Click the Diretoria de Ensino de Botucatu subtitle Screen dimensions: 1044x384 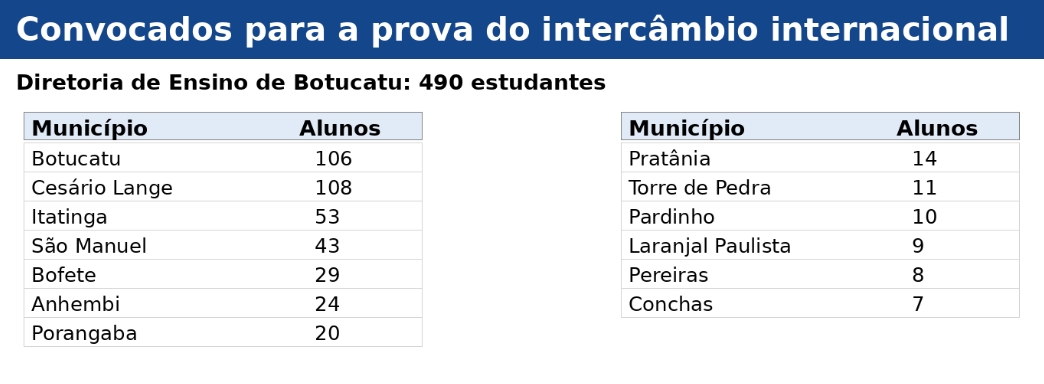[311, 83]
